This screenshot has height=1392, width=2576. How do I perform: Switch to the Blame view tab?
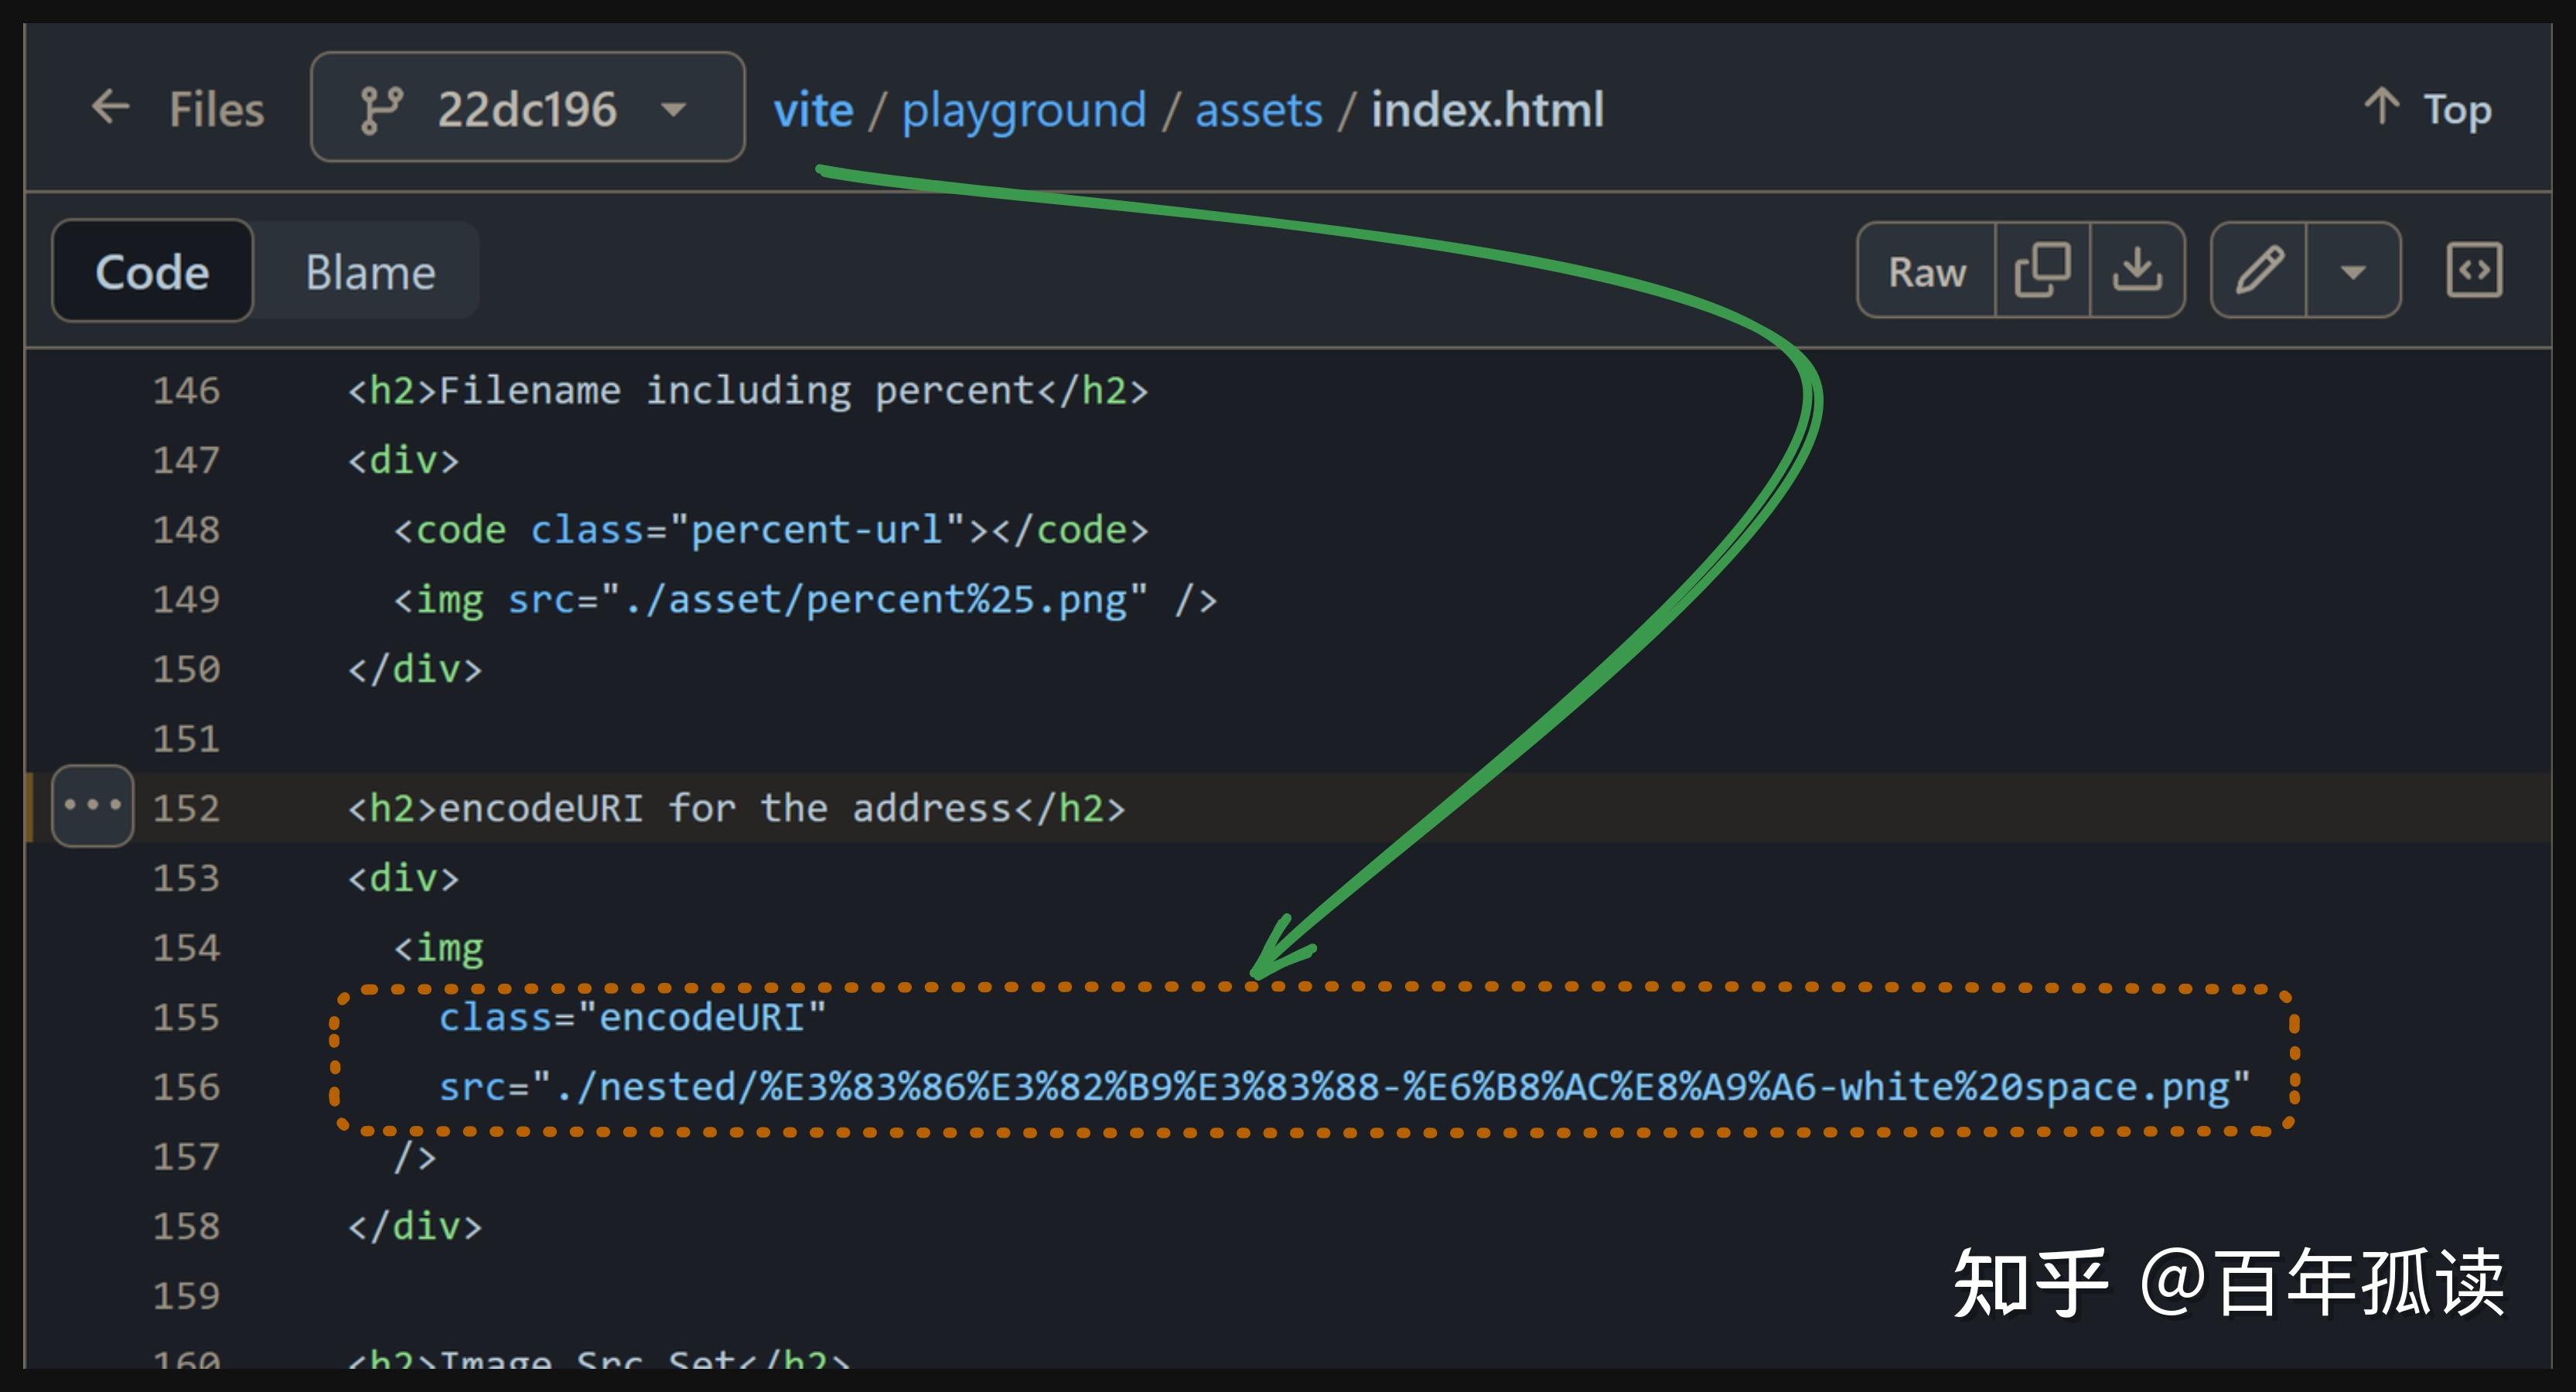coord(370,272)
